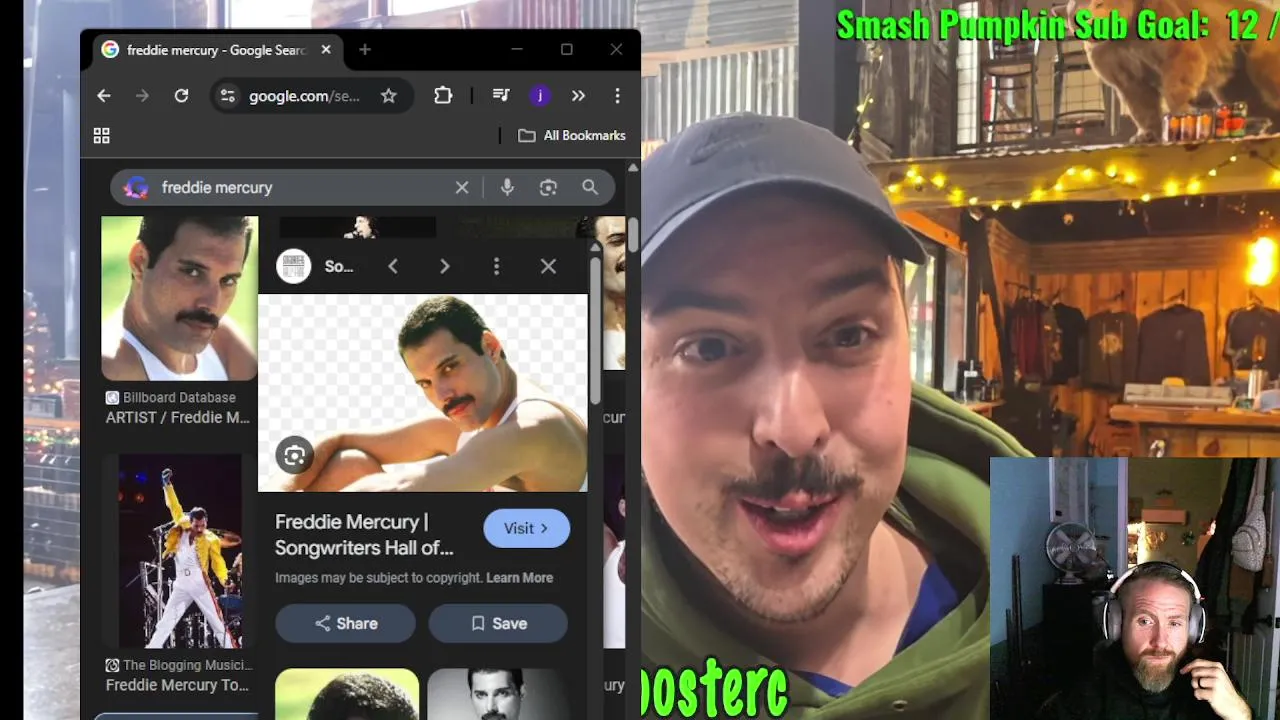Image resolution: width=1280 pixels, height=720 pixels.
Task: Click Lens icon on preview image
Action: click(x=294, y=456)
